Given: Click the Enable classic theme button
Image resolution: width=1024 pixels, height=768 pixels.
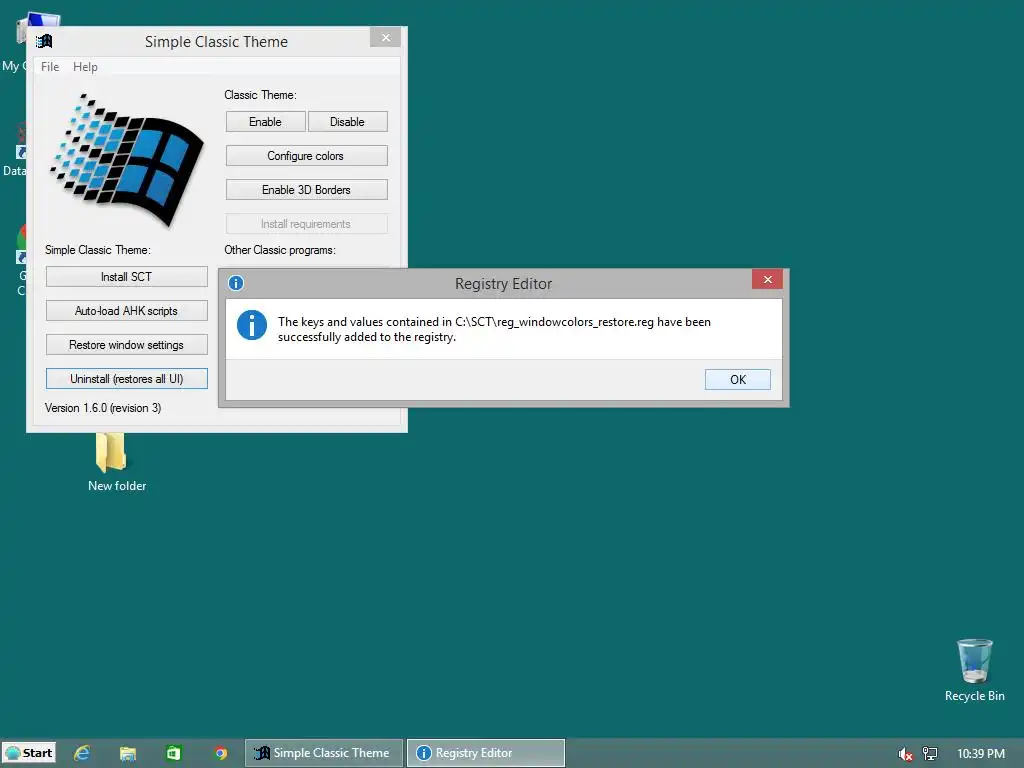Looking at the screenshot, I should point(265,121).
